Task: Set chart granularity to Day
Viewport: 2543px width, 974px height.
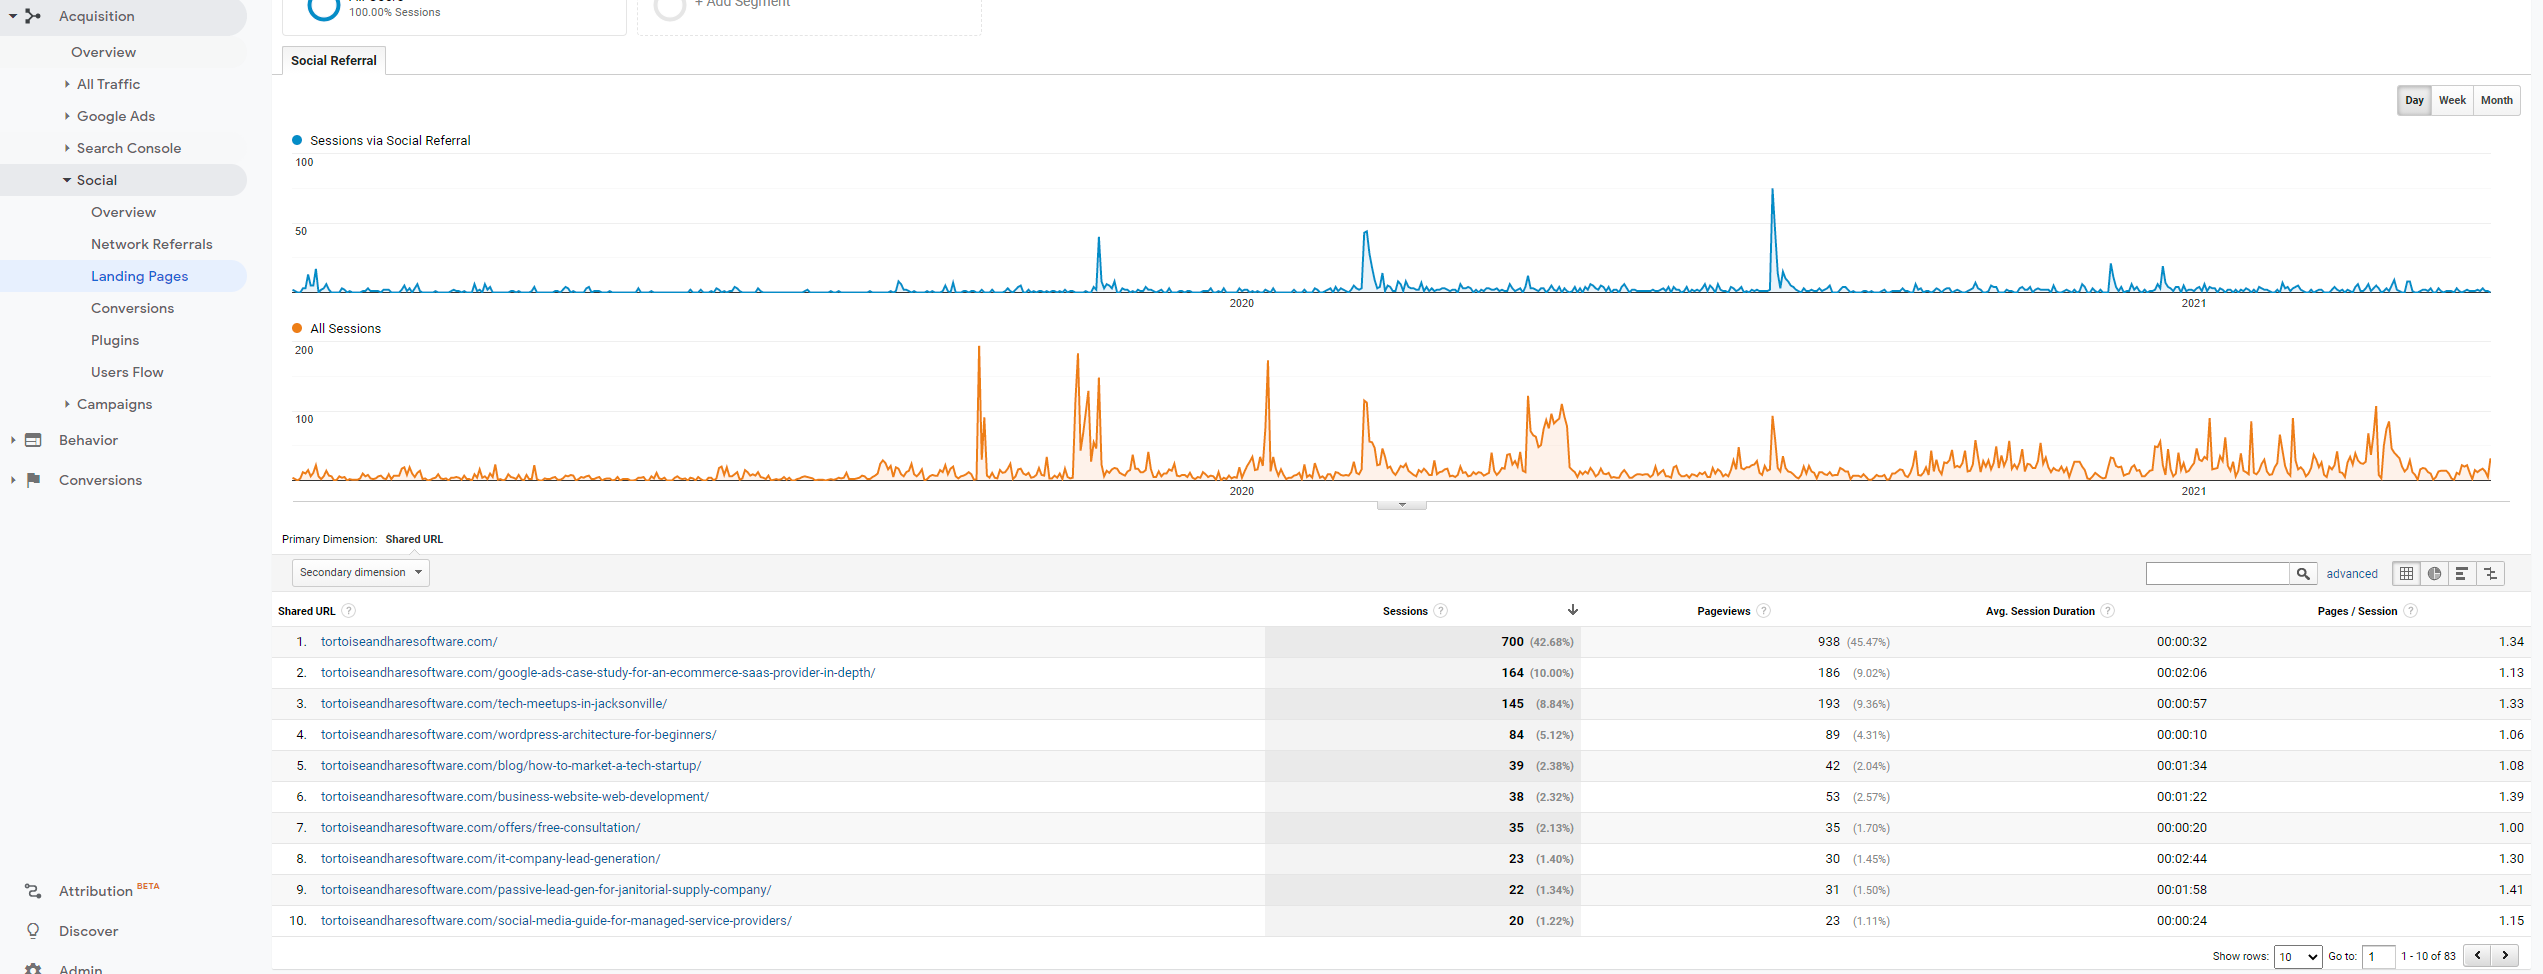Action: pos(2414,100)
